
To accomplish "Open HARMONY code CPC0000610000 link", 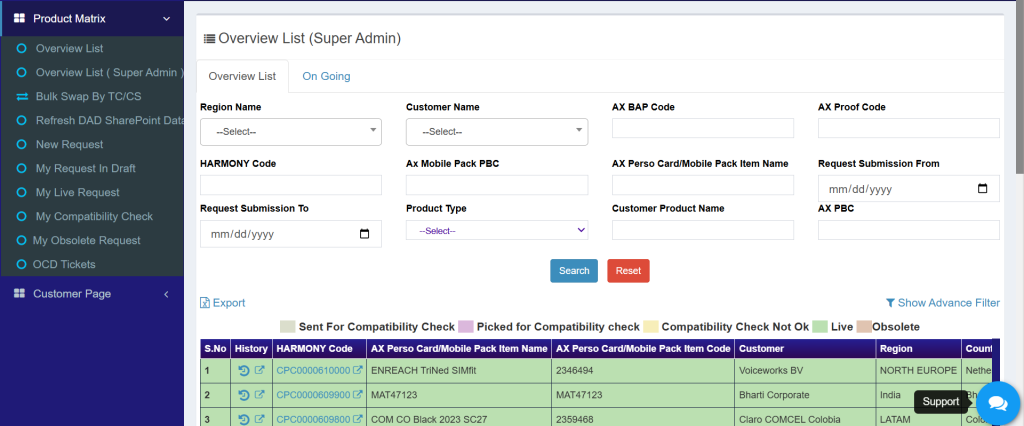I will coord(313,371).
